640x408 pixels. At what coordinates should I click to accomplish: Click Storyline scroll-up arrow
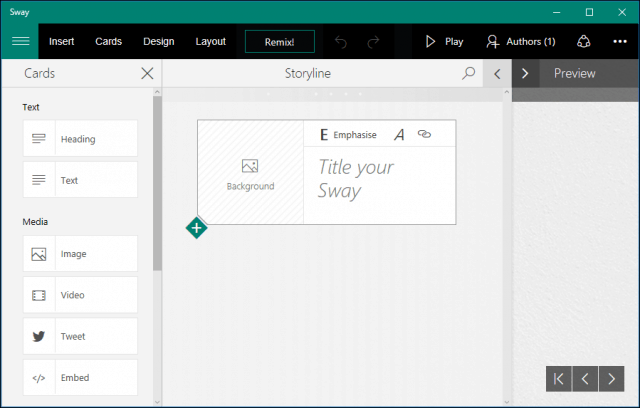pyautogui.click(x=507, y=92)
